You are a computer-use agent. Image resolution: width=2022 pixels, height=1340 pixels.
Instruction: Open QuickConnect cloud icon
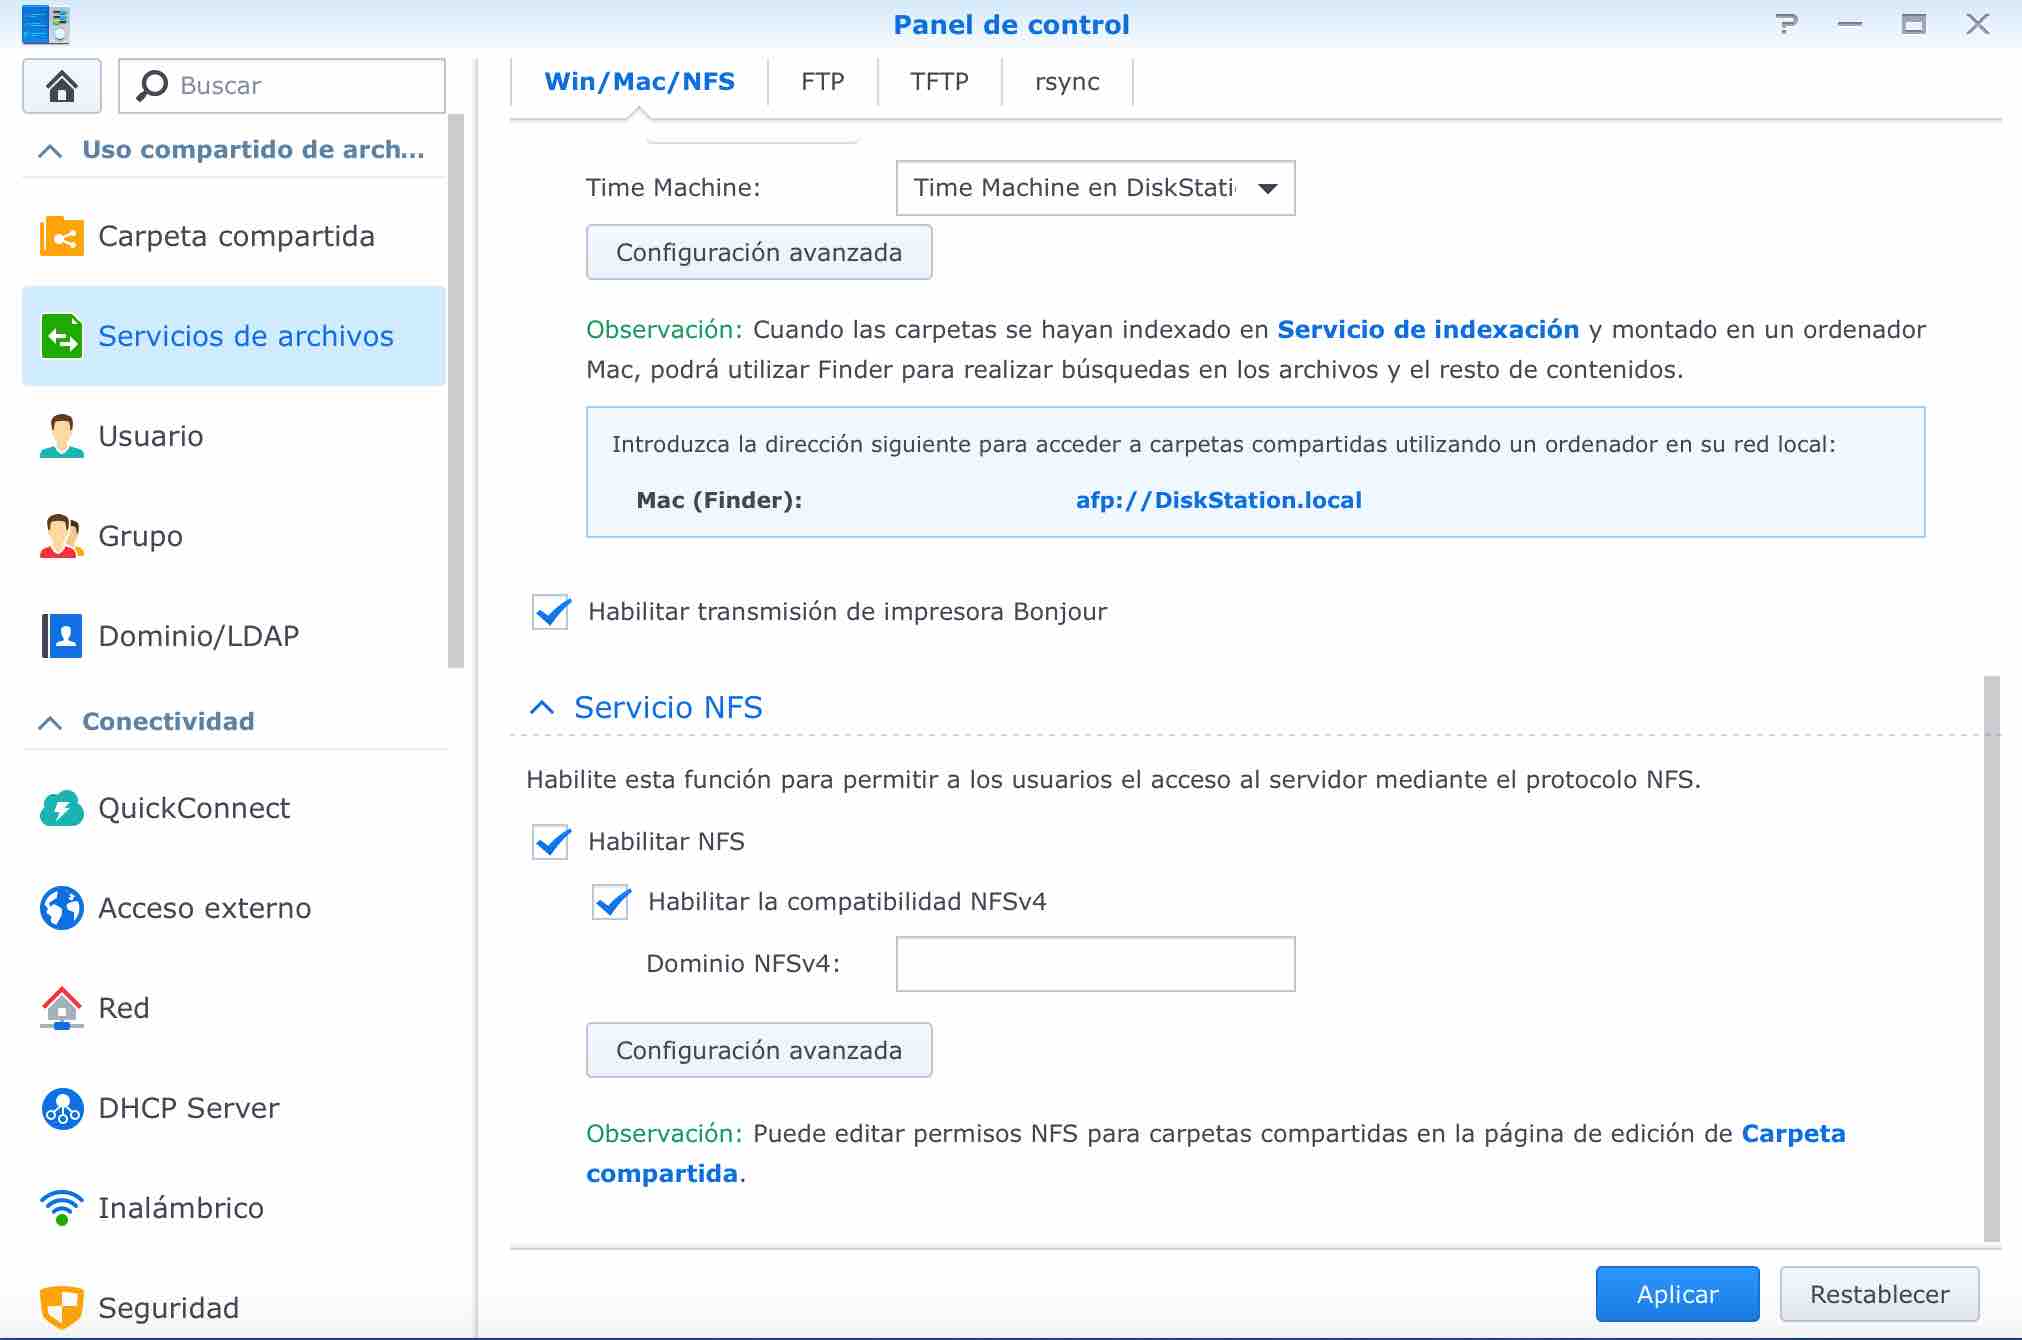click(x=62, y=808)
